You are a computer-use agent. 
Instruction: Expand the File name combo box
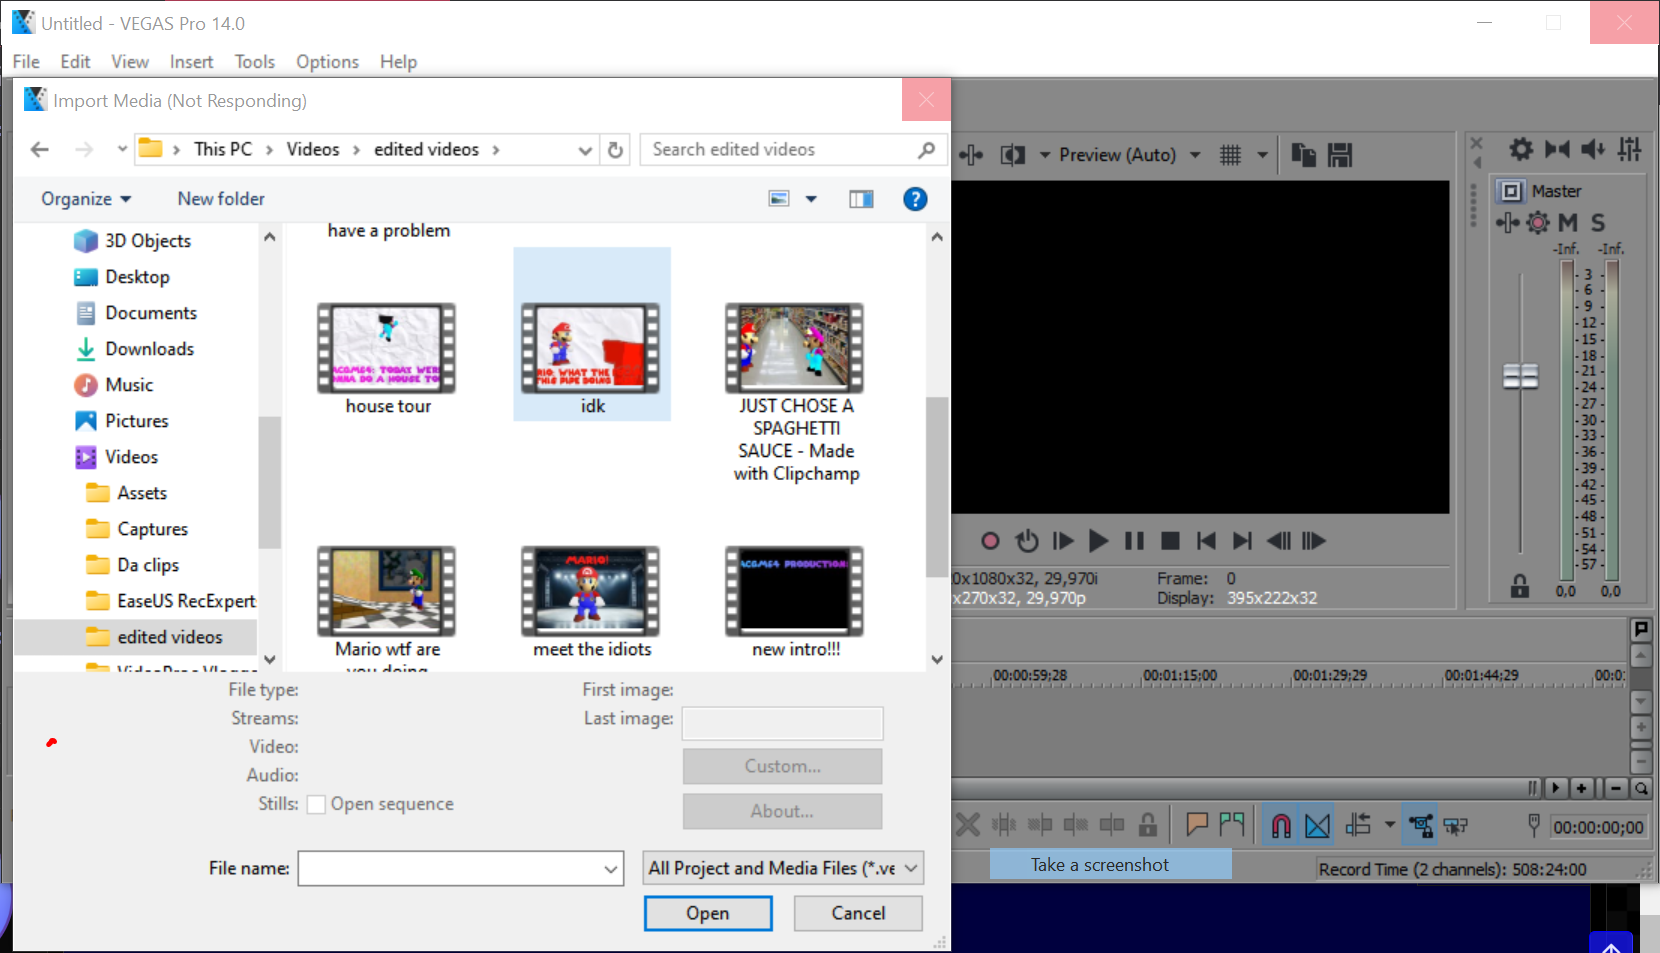click(611, 869)
